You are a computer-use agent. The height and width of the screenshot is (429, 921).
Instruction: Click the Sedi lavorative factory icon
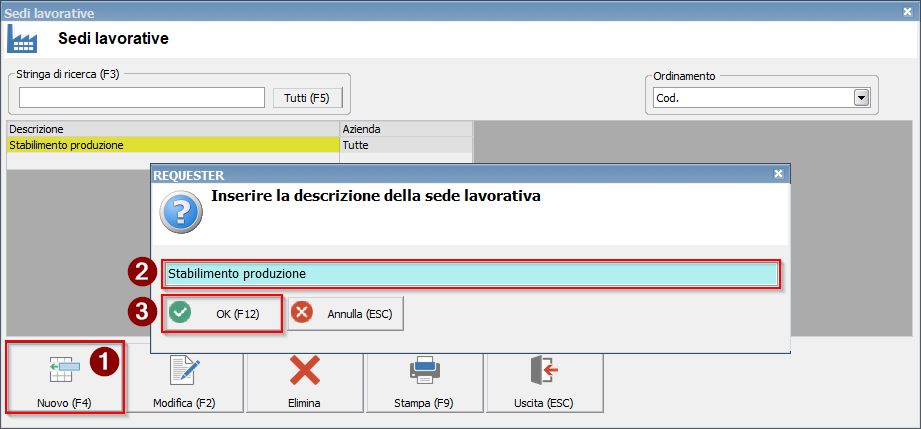pyautogui.click(x=22, y=40)
